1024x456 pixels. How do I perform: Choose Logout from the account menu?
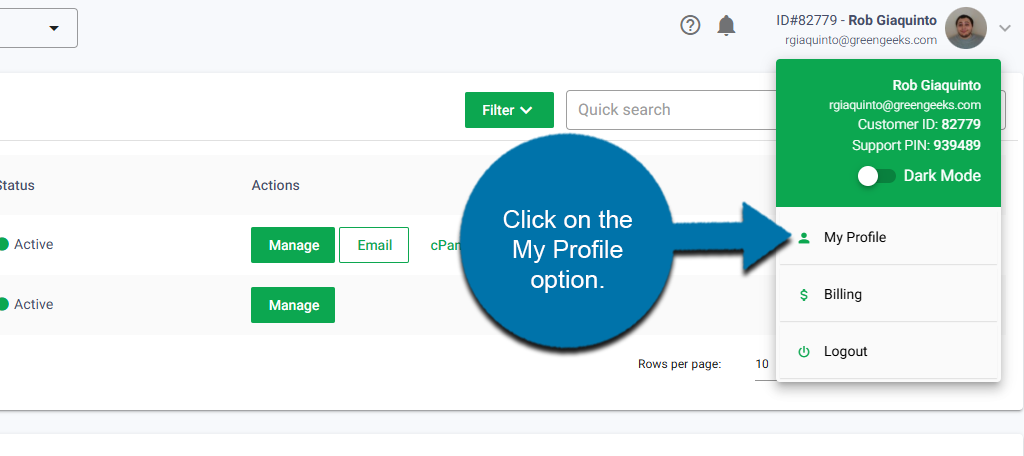(846, 352)
